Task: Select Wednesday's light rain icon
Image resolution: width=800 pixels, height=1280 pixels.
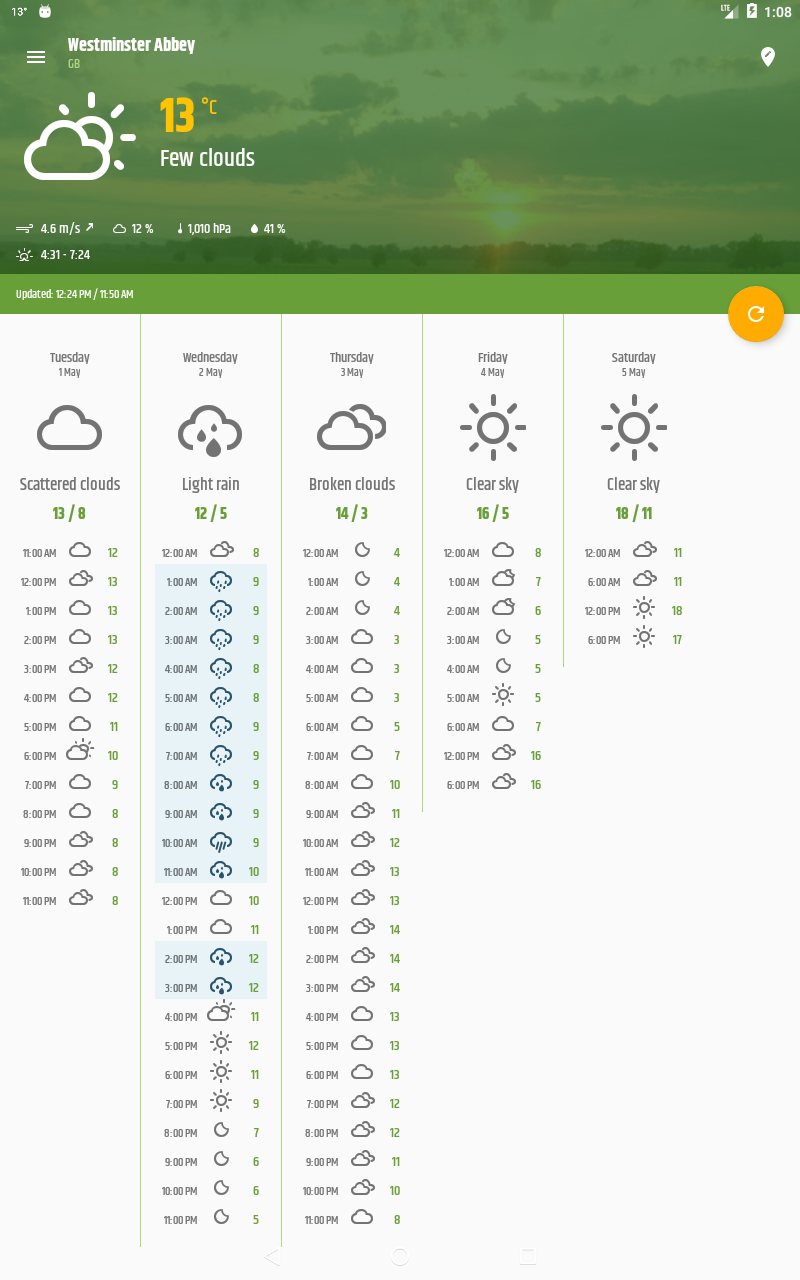Action: [x=210, y=430]
